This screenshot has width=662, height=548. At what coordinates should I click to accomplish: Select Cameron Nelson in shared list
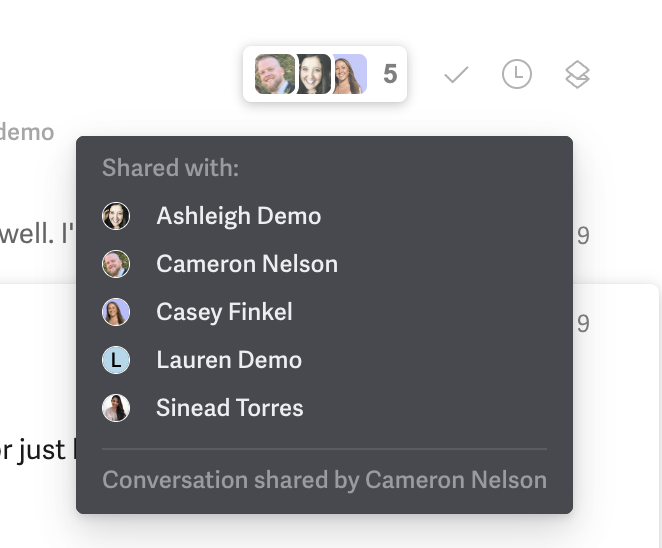247,264
